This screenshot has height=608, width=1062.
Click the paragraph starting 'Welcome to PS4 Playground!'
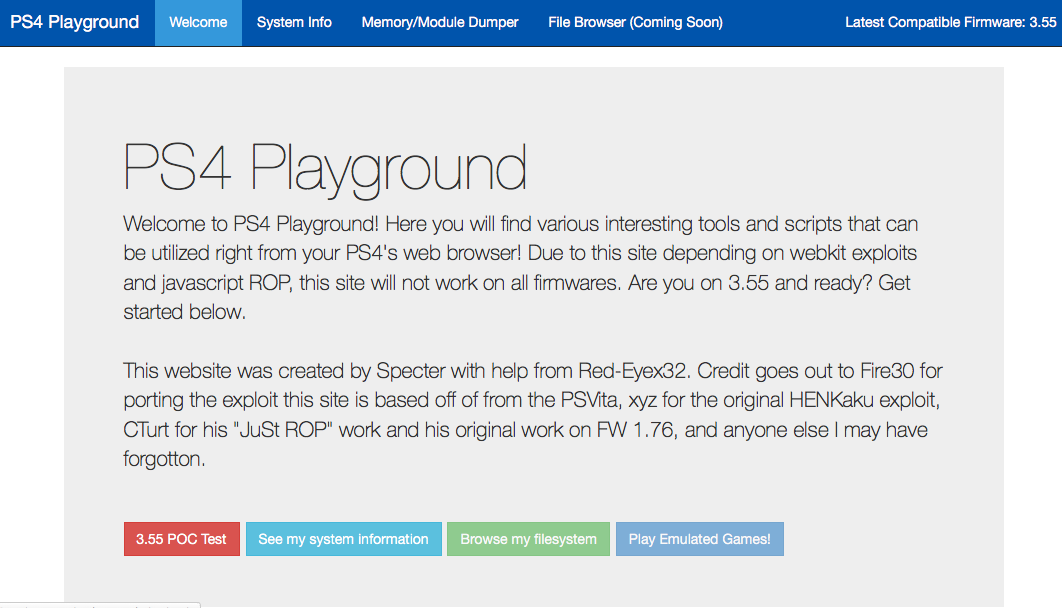click(520, 267)
